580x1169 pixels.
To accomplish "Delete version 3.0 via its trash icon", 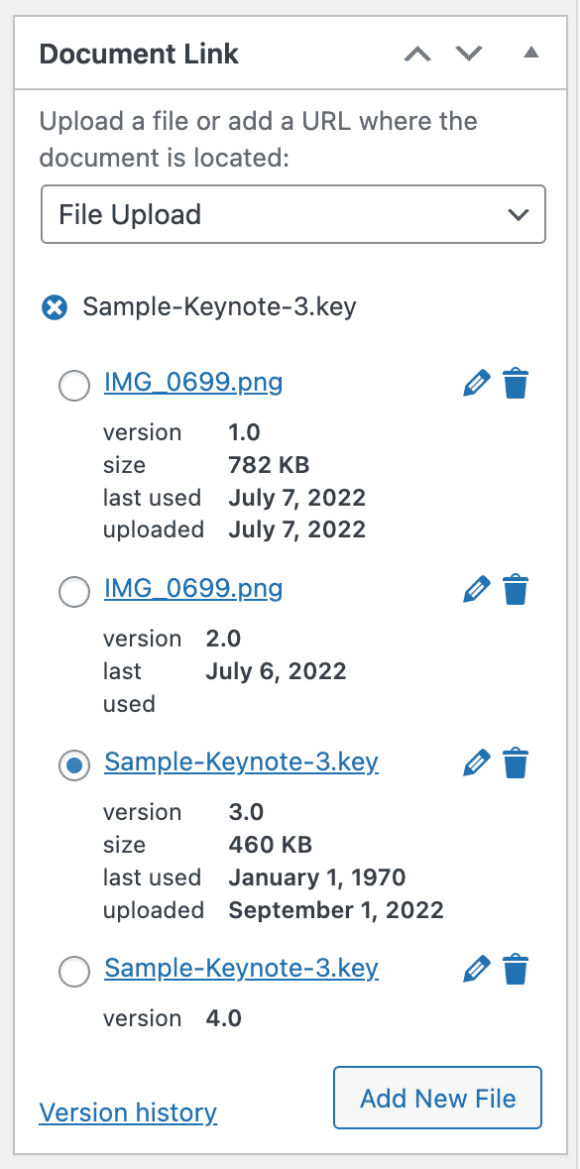I will click(515, 762).
